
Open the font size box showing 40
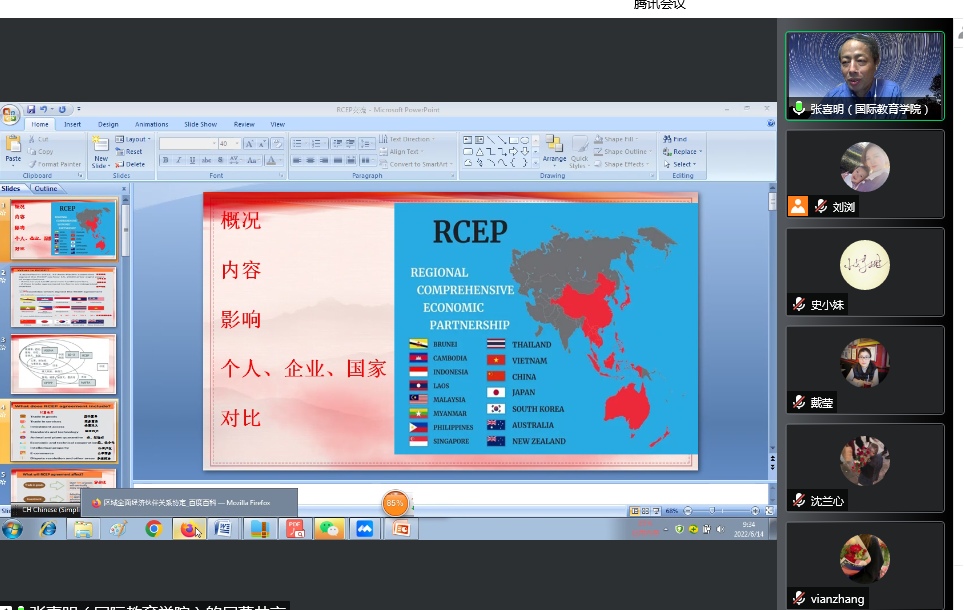click(229, 144)
